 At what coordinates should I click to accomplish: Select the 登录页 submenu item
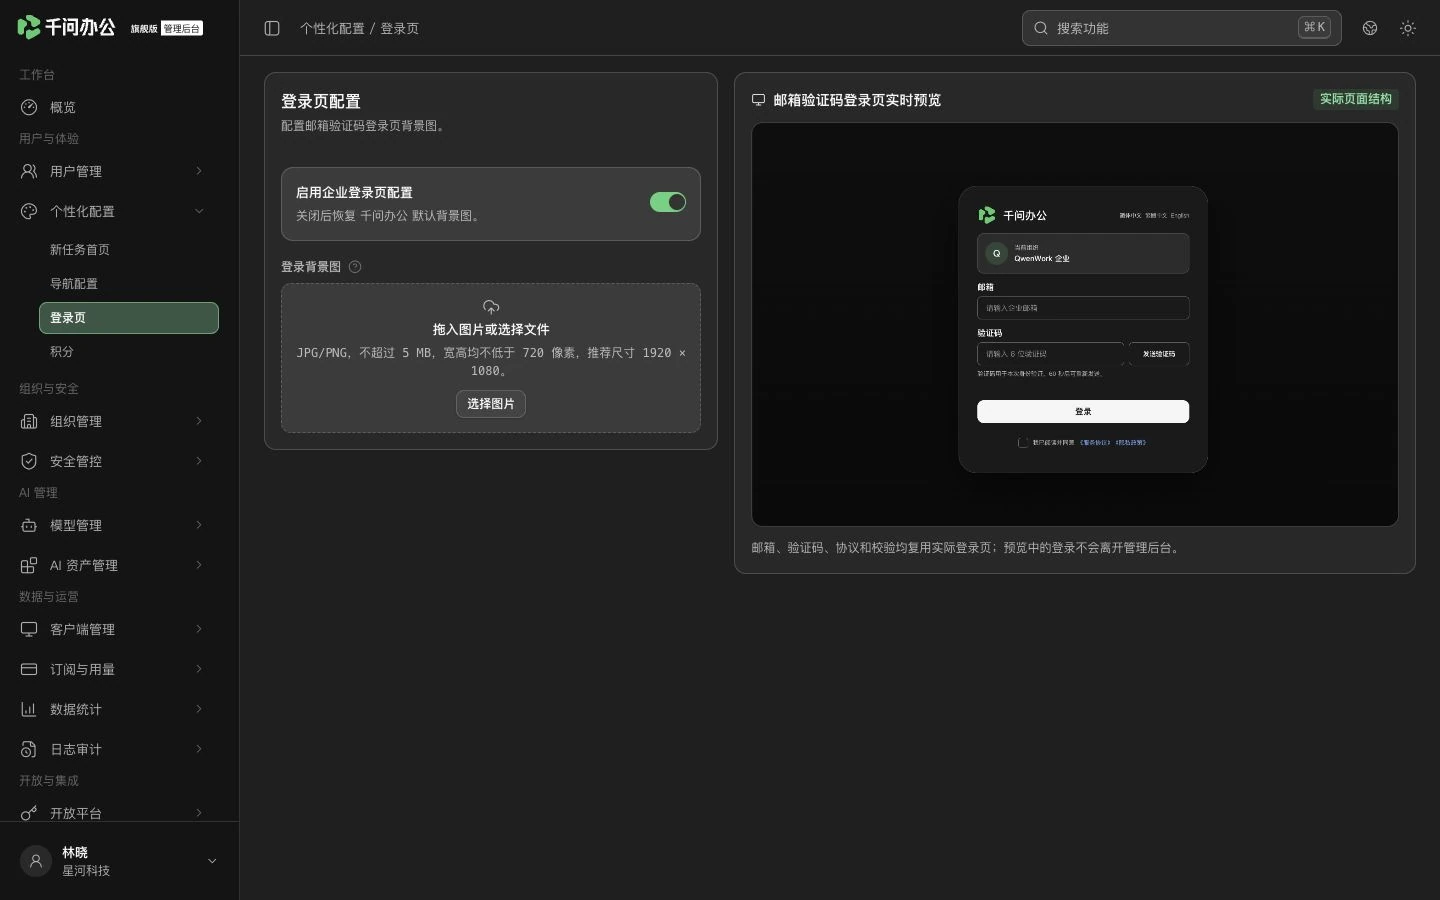click(x=129, y=318)
